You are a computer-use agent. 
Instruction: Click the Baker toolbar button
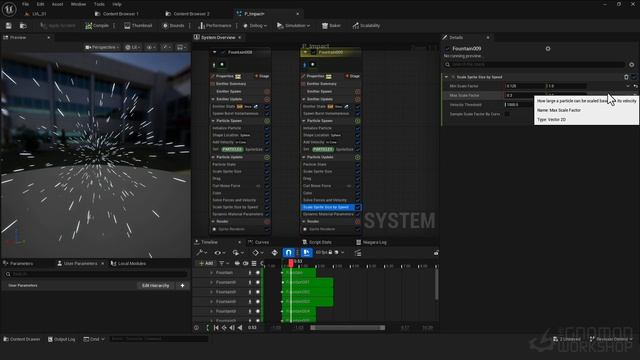(331, 26)
